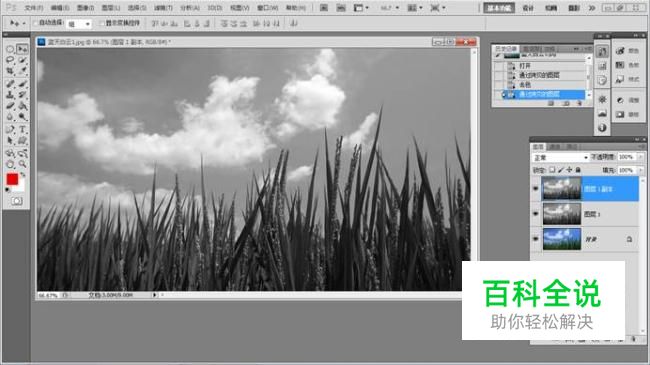Toggle lock transparent pixels in Layers panel
650x365 pixels.
click(x=552, y=170)
